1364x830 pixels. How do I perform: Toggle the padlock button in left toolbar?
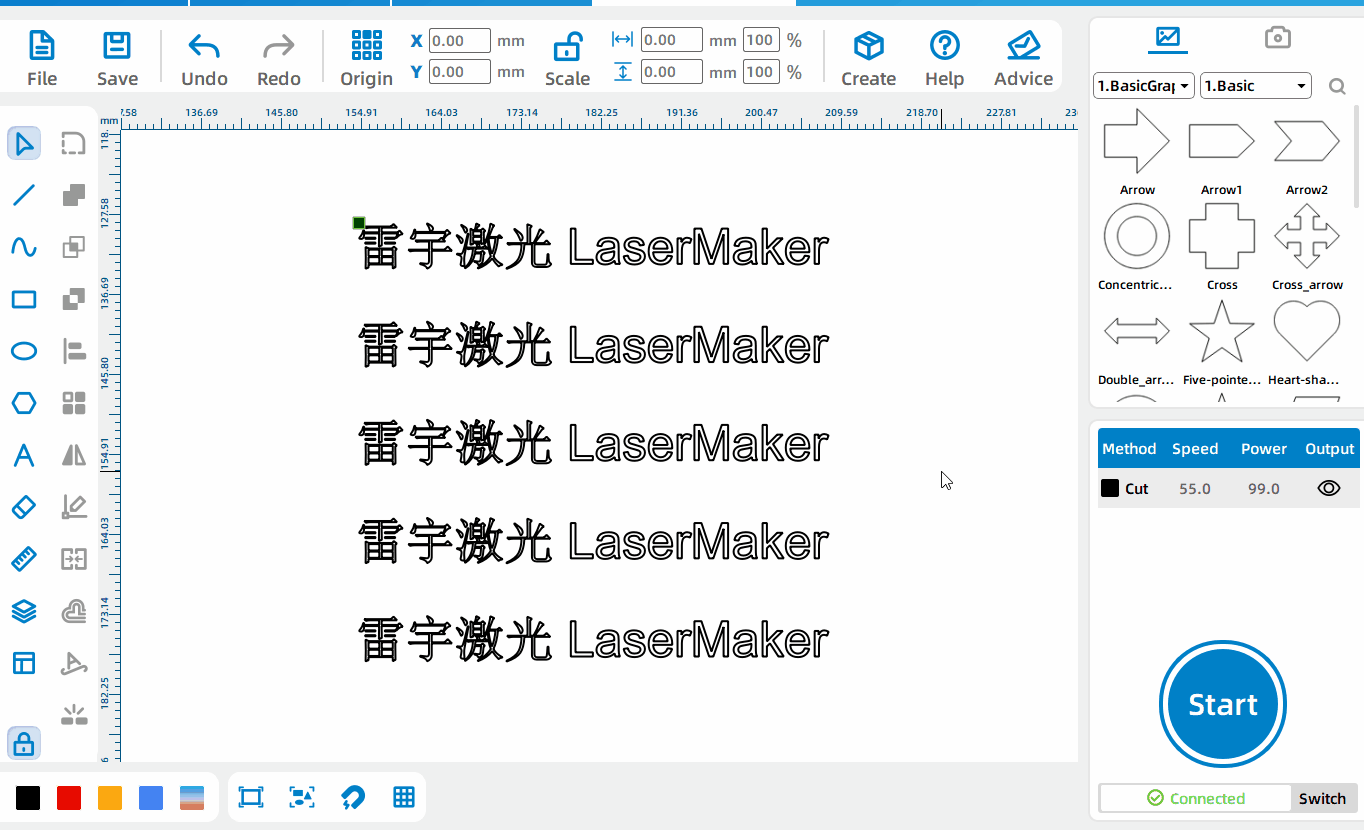click(x=24, y=743)
